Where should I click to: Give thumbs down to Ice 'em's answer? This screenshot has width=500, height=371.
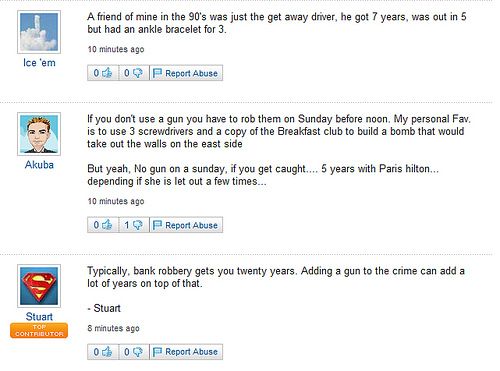[x=134, y=73]
